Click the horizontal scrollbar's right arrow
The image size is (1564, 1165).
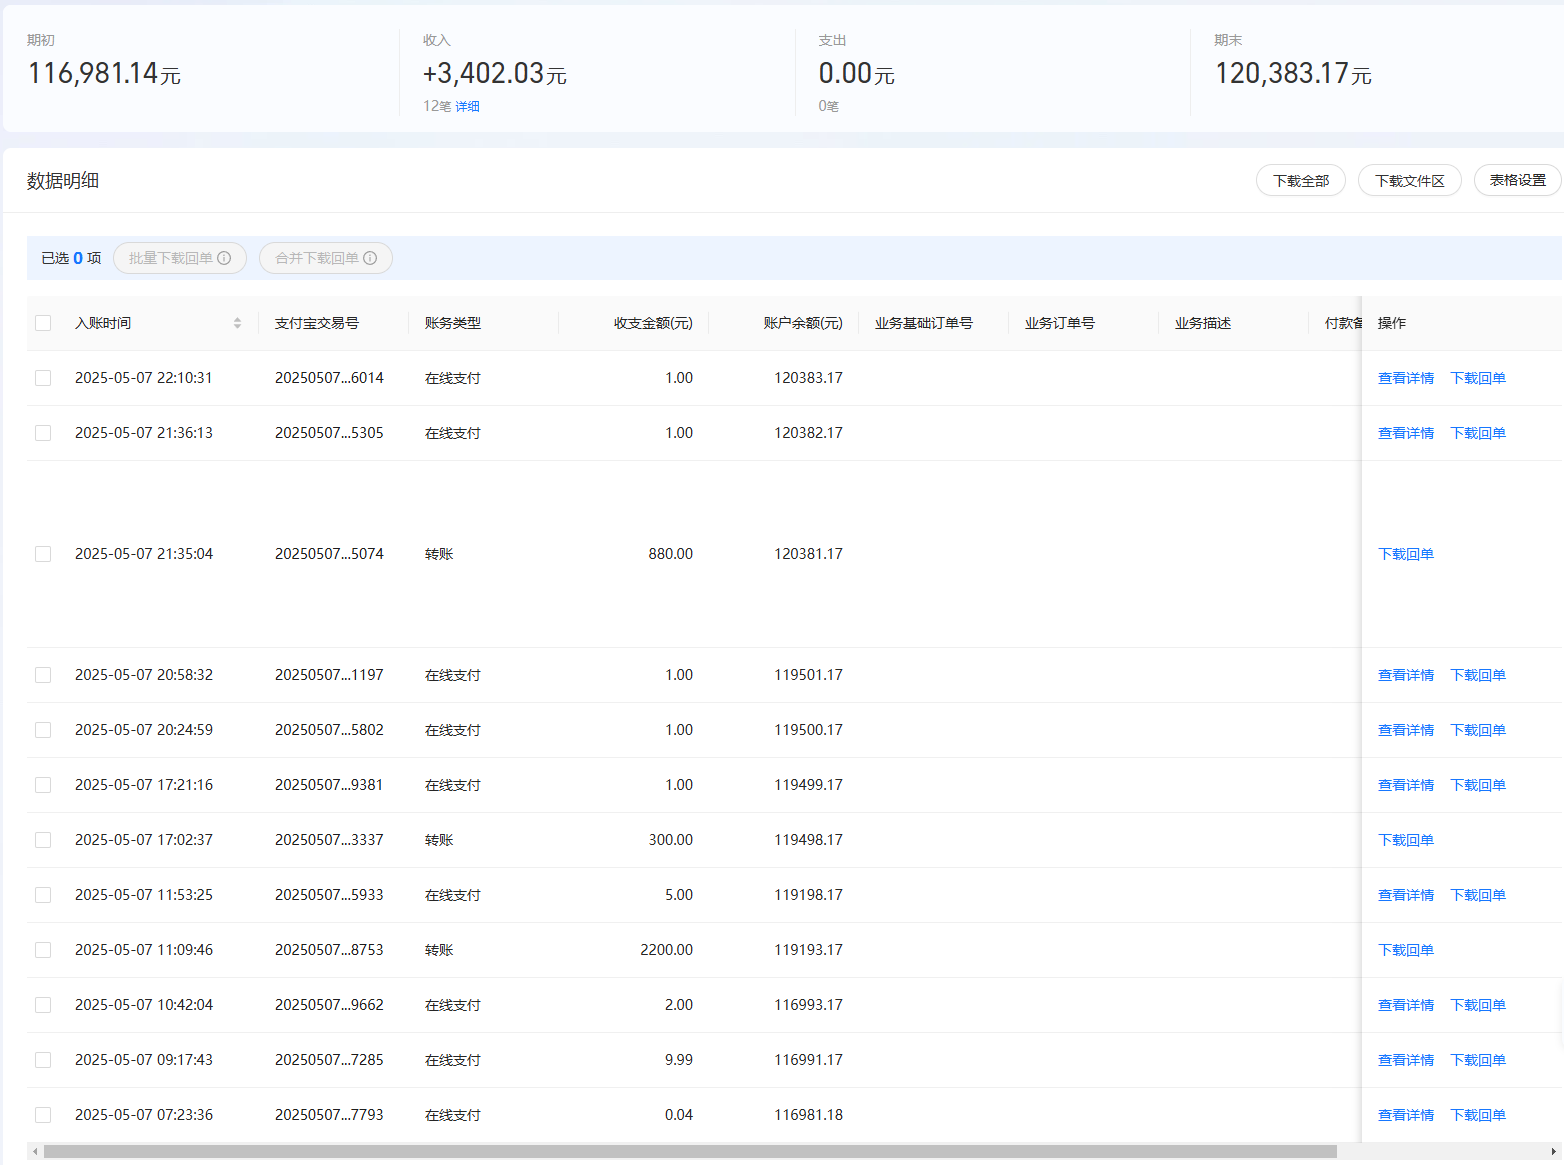click(x=1554, y=1151)
